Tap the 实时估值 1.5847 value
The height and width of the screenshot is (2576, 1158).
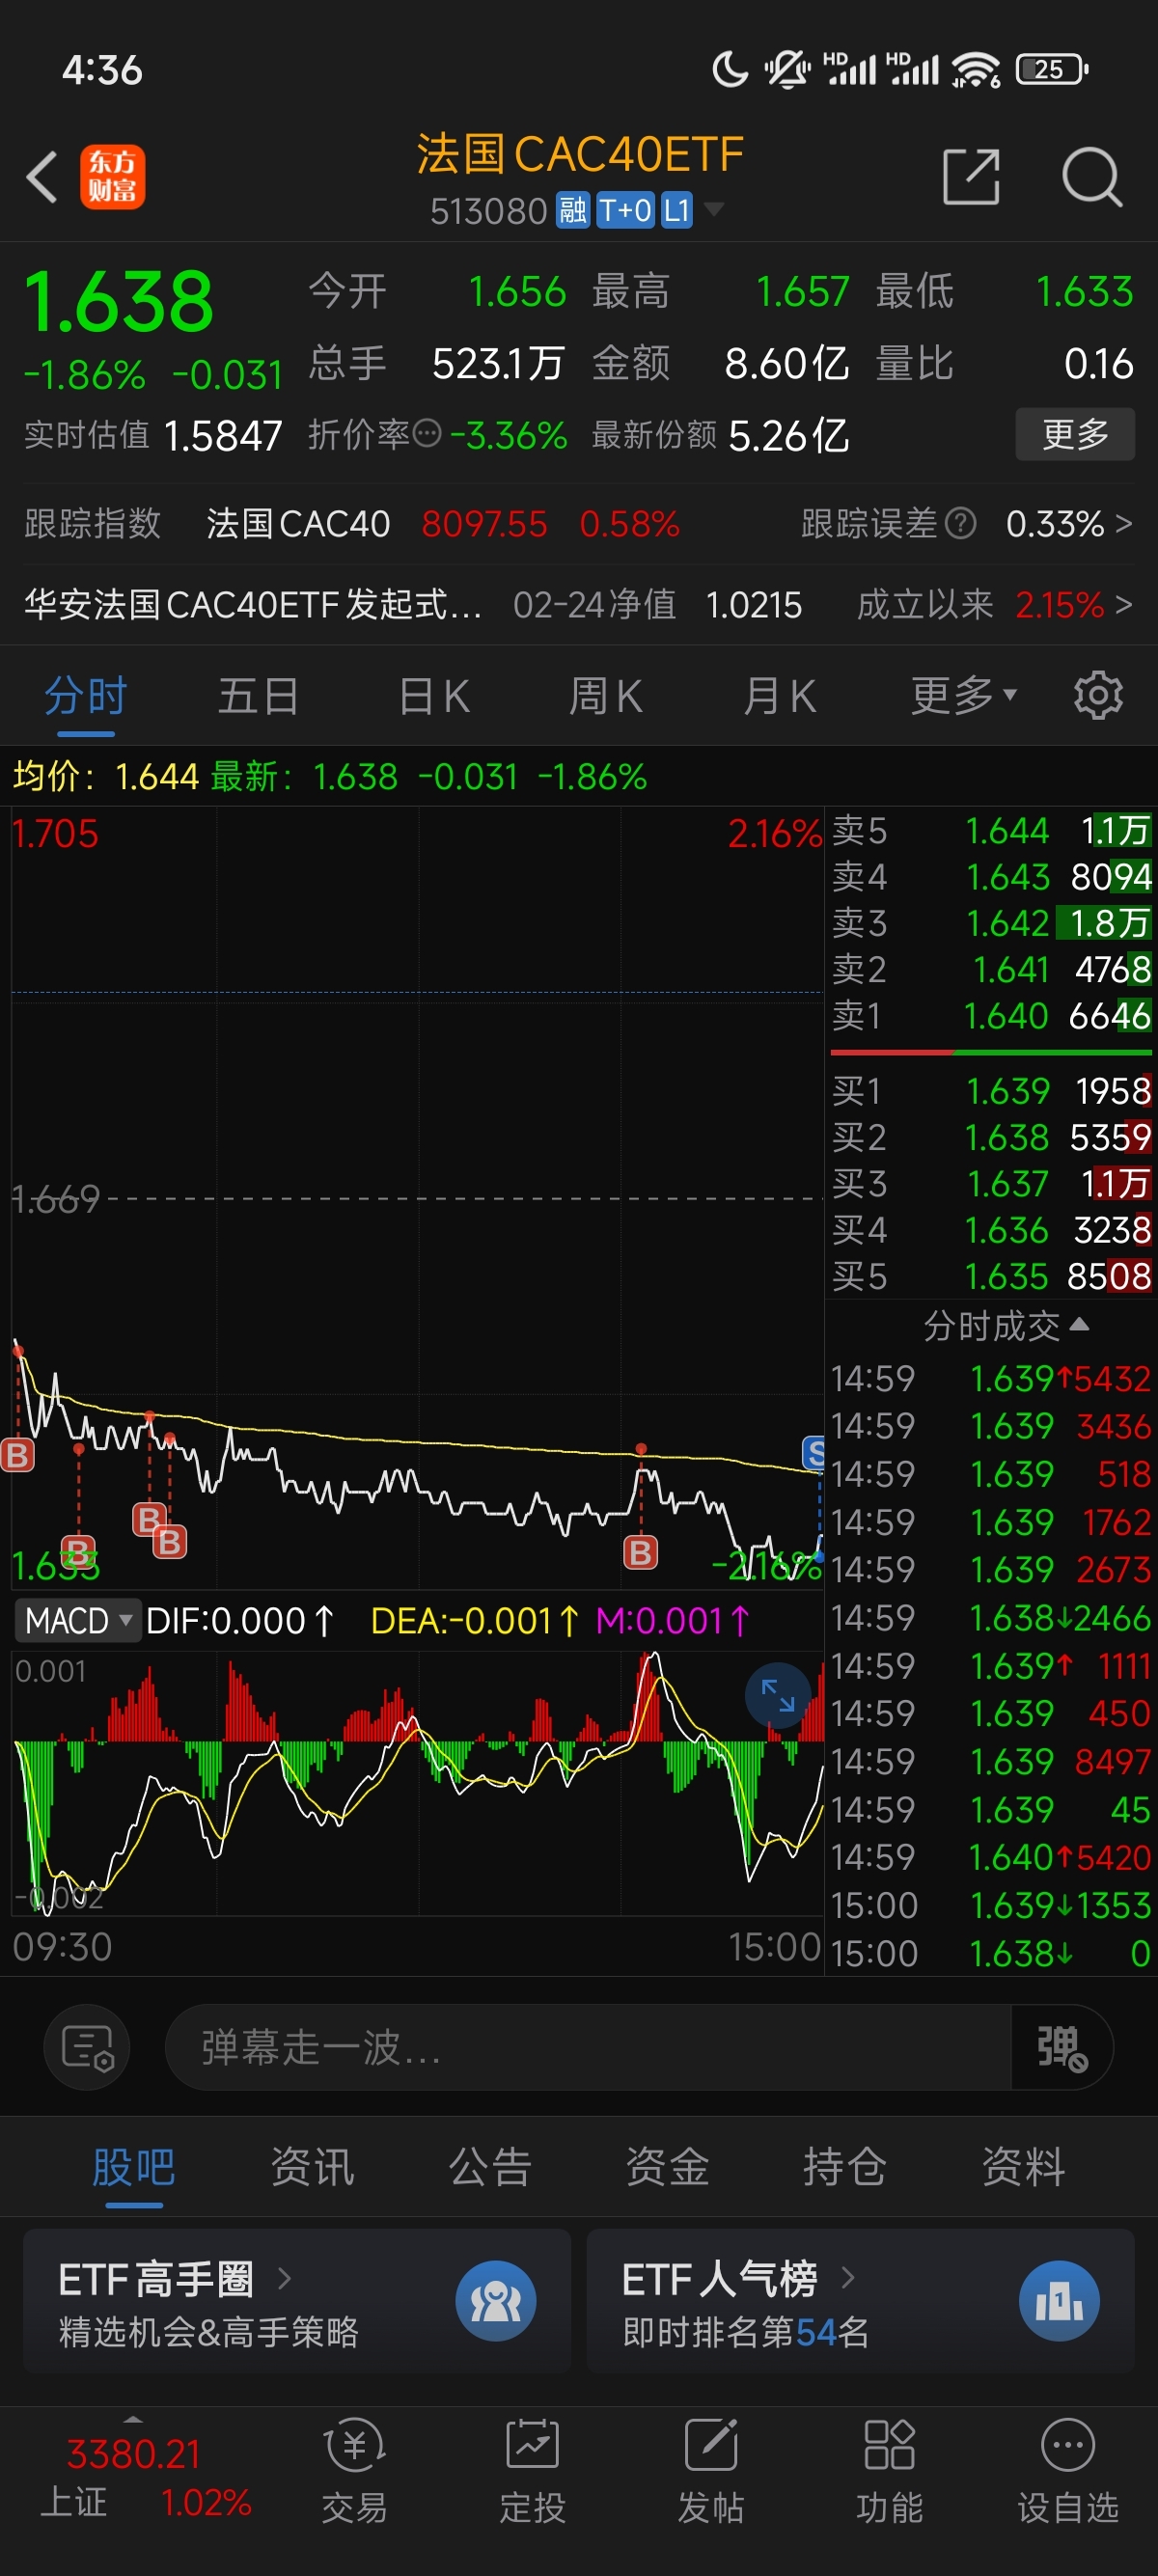click(222, 435)
